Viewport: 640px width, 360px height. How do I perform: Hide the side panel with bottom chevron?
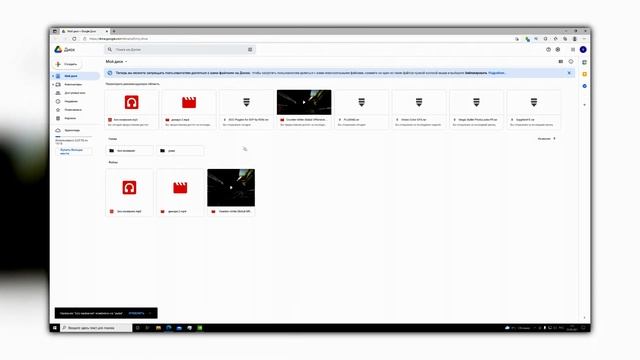click(584, 318)
